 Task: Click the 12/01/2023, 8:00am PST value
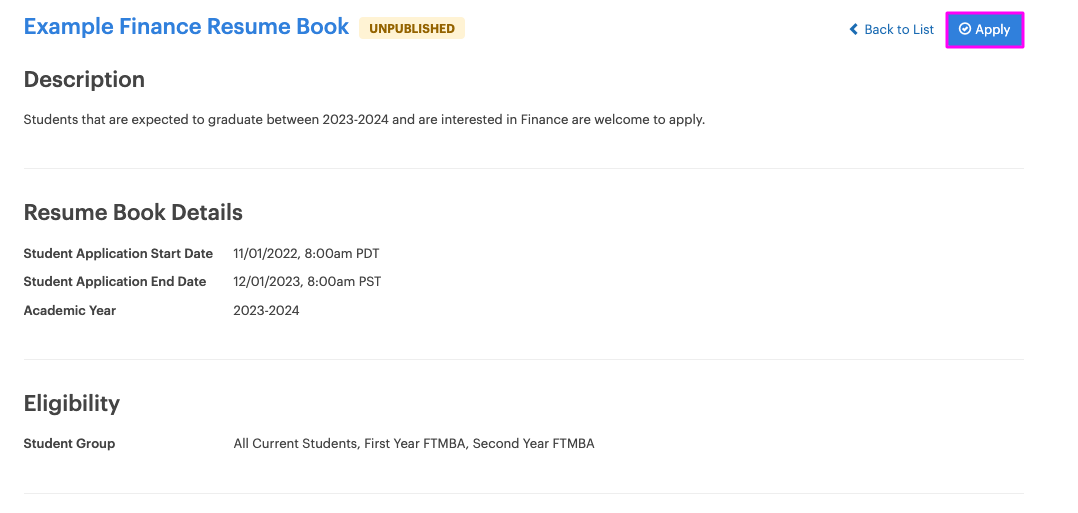[x=307, y=282]
